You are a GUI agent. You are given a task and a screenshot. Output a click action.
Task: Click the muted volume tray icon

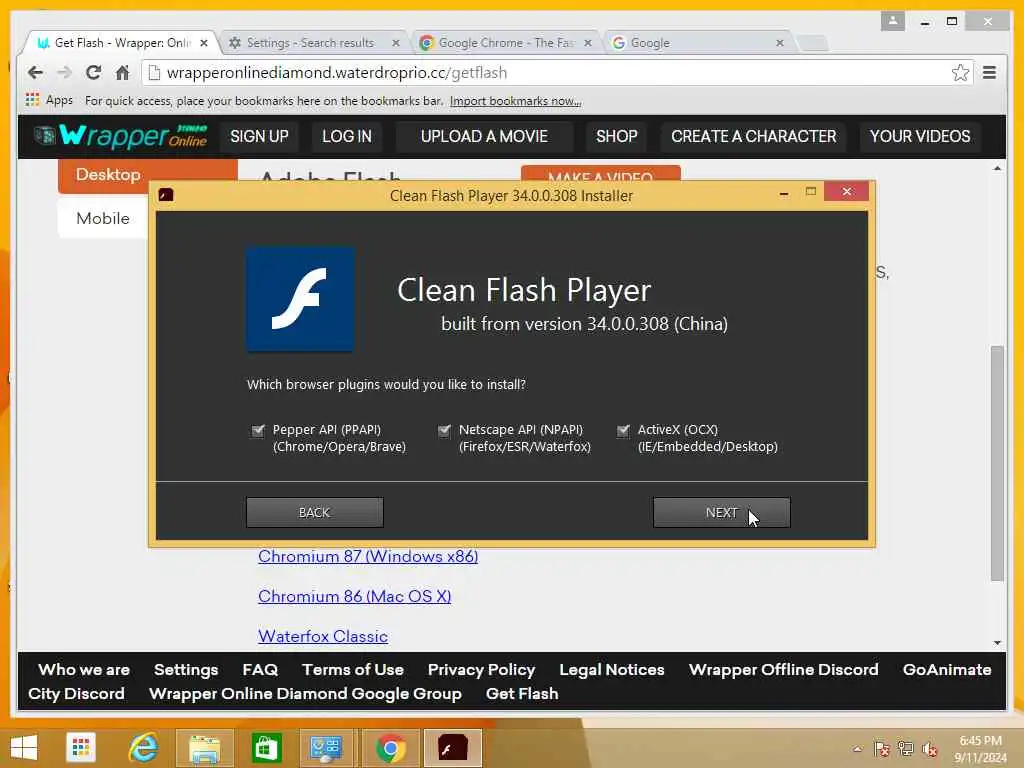click(x=929, y=749)
